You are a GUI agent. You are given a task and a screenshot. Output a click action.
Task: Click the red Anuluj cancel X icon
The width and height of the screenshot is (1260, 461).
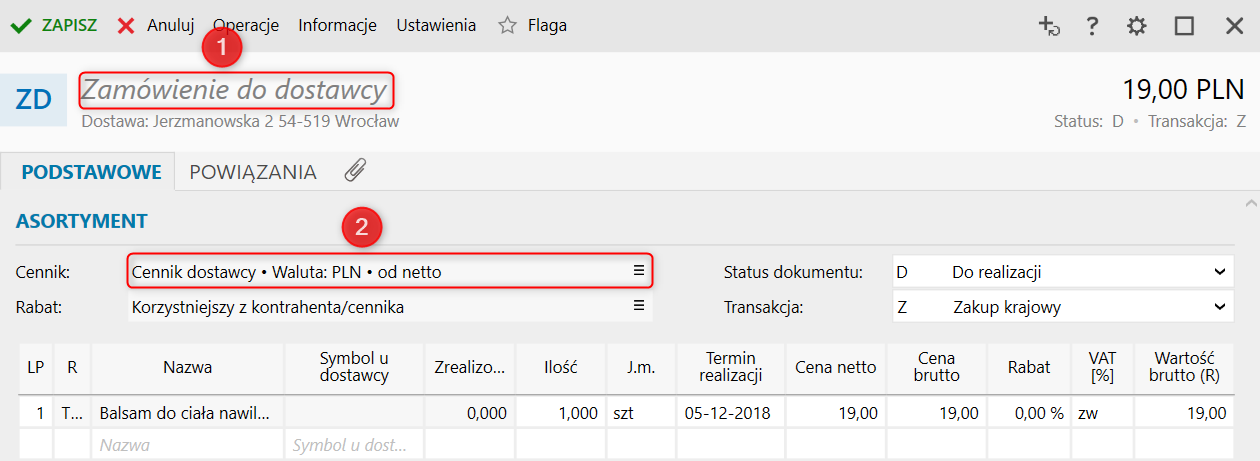pos(126,26)
